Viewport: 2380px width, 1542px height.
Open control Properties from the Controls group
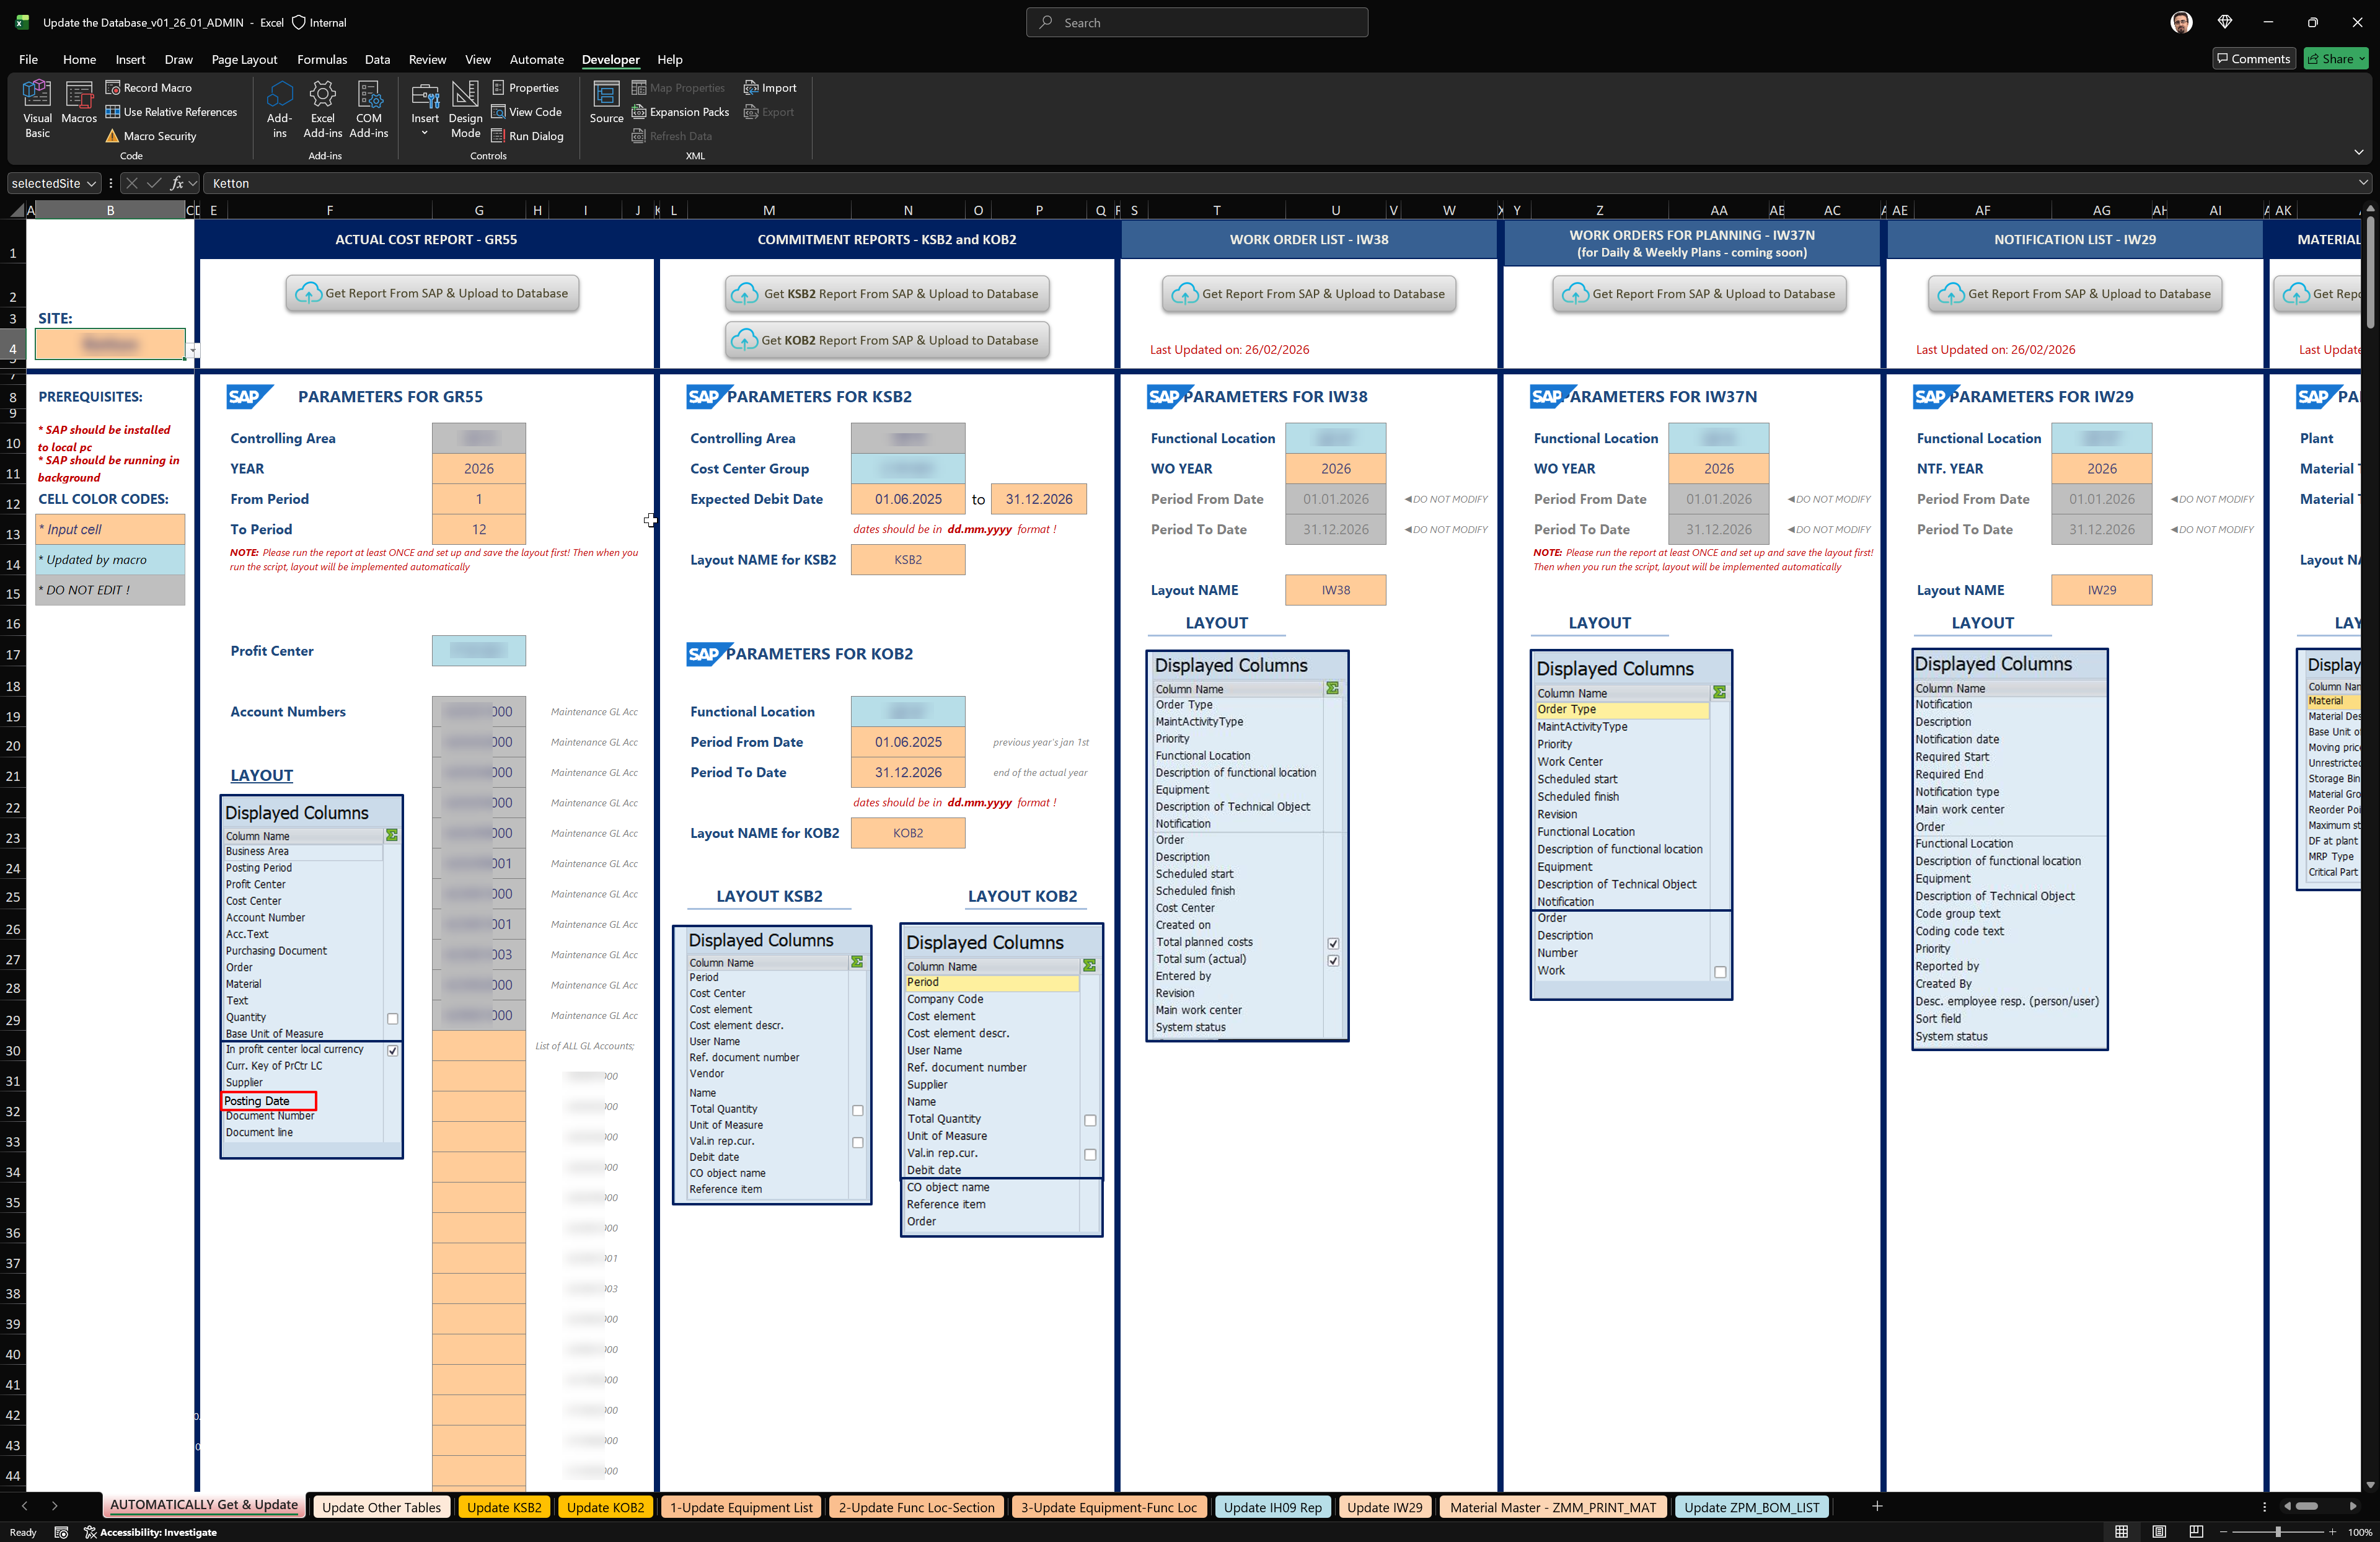tap(526, 87)
